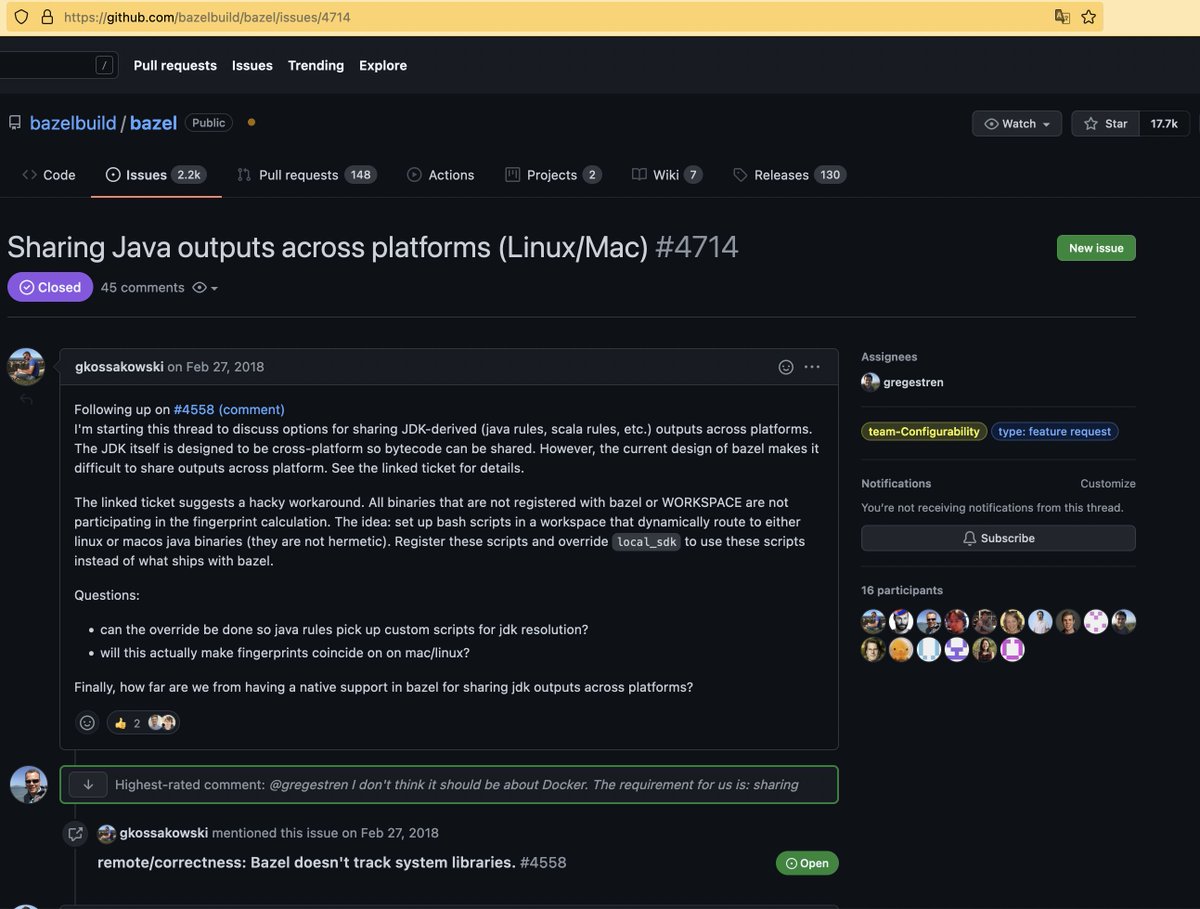This screenshot has width=1200, height=909.
Task: Switch to the Wiki tab
Action: click(x=667, y=175)
